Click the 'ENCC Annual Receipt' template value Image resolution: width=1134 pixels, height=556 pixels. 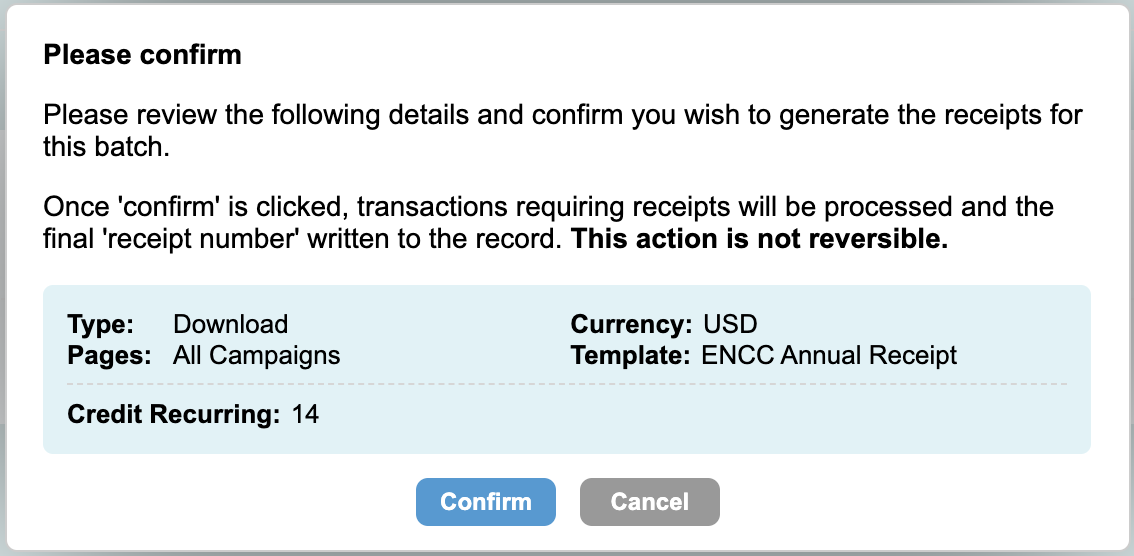(x=829, y=355)
